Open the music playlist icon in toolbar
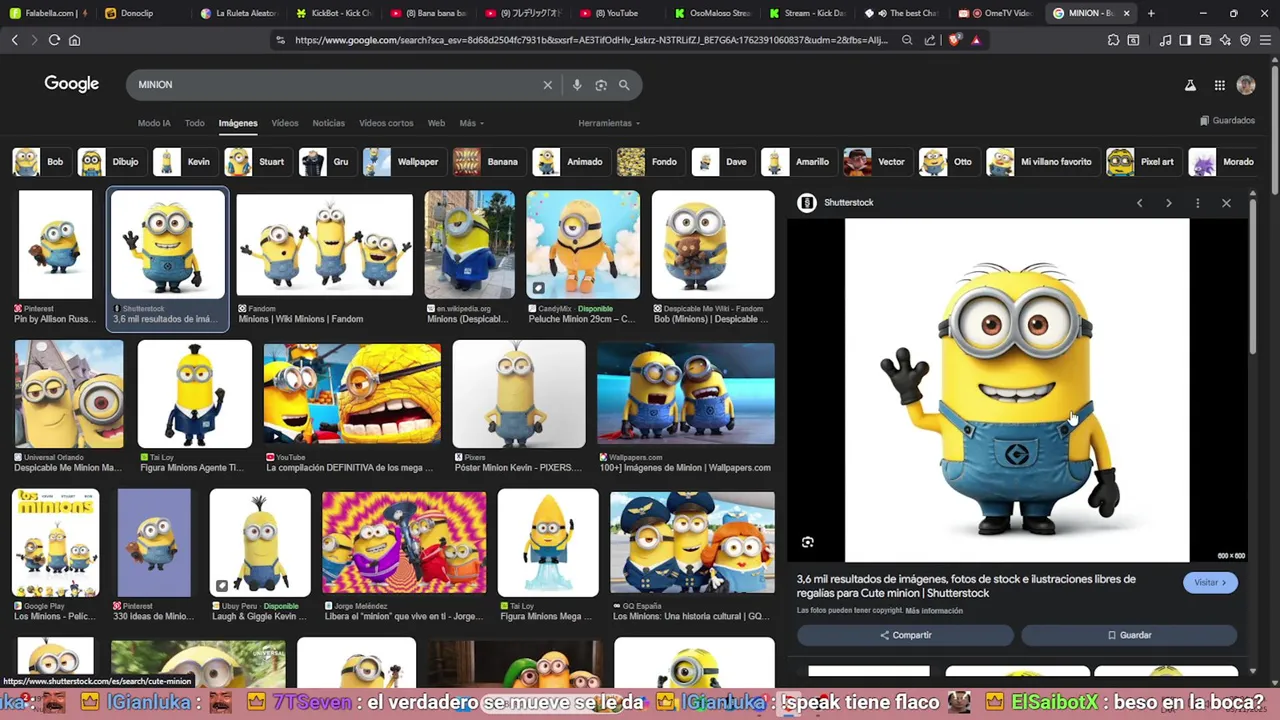 [x=1165, y=40]
